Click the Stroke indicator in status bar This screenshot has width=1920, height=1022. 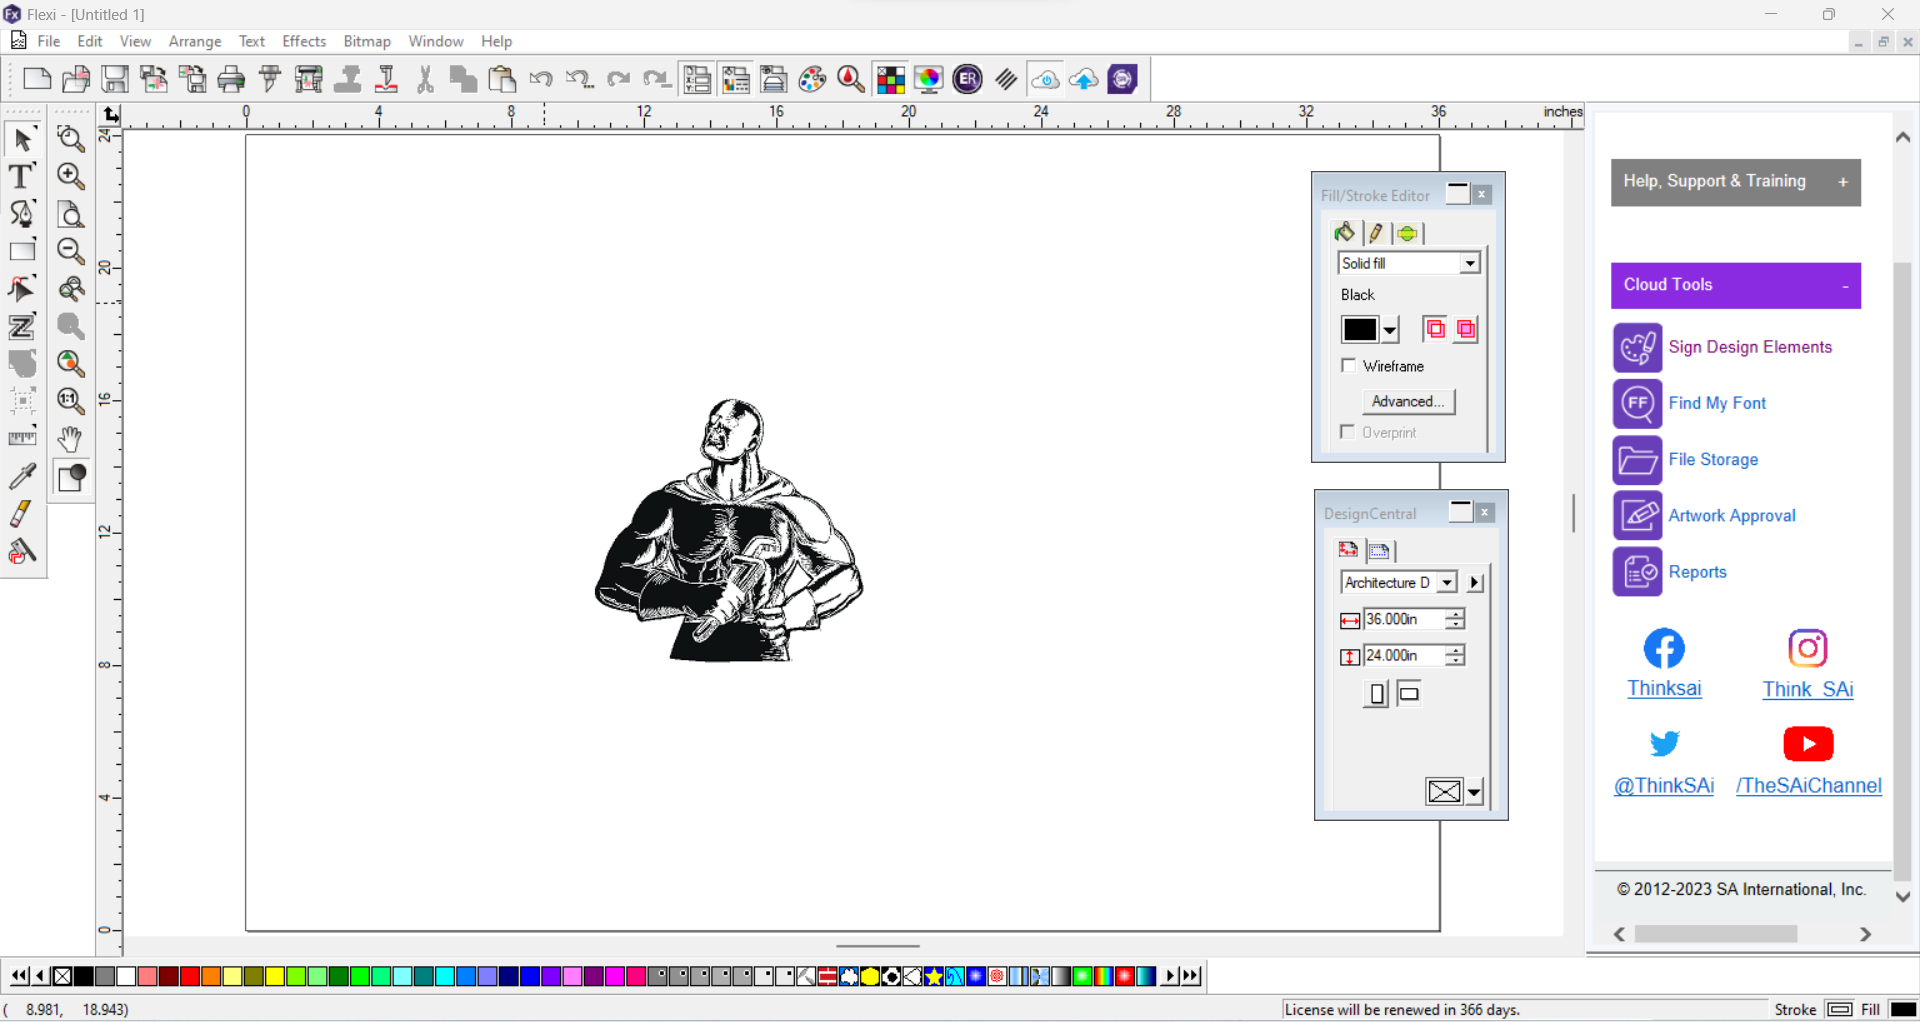(x=1840, y=1010)
